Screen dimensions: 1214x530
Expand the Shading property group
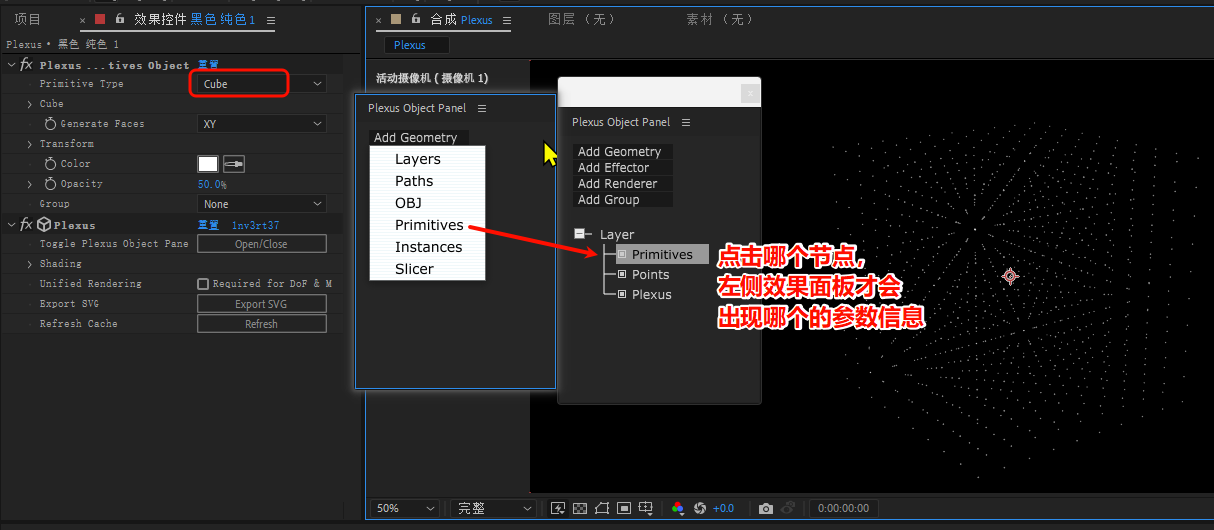(30, 264)
